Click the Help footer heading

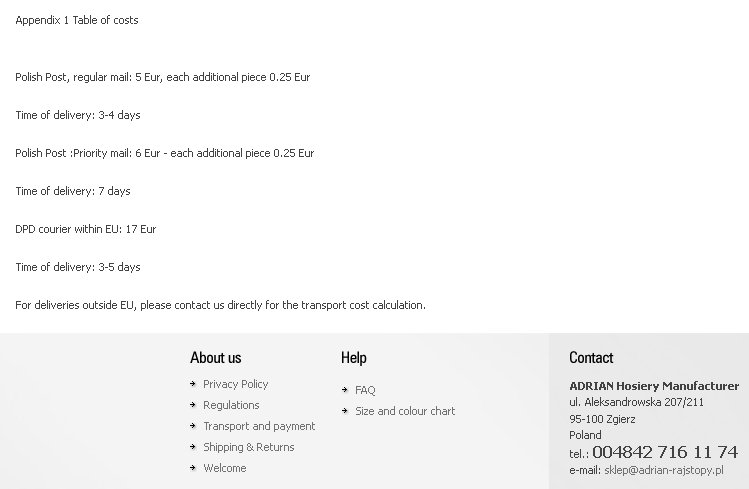coord(353,358)
